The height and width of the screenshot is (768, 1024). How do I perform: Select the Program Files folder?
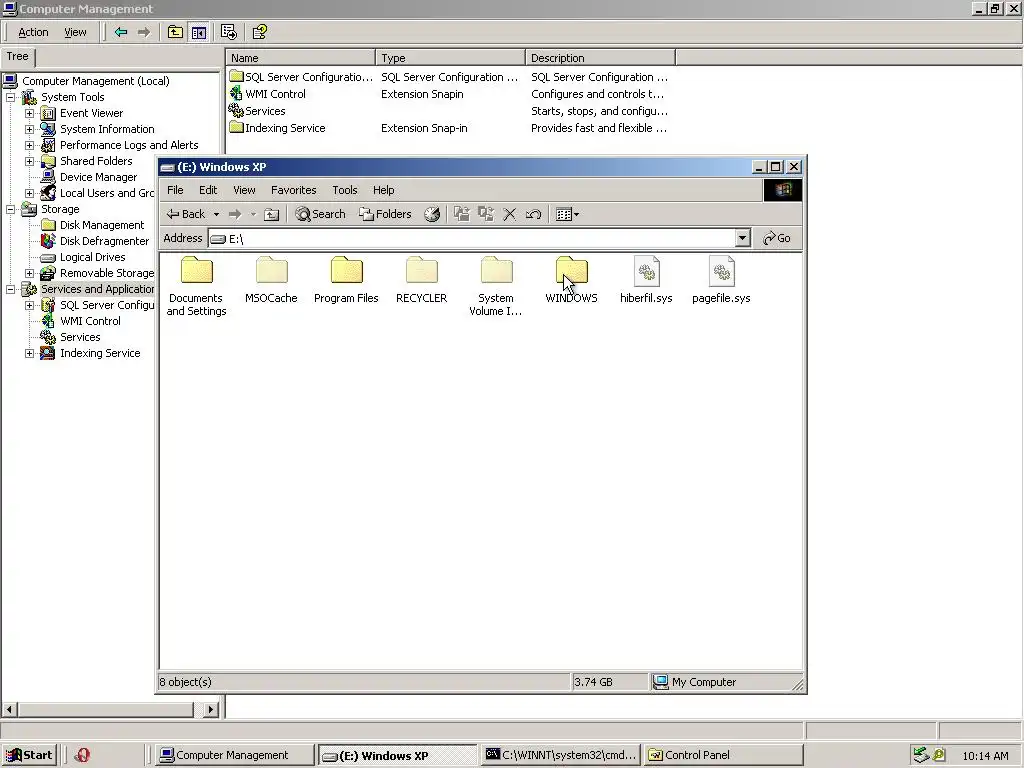pyautogui.click(x=346, y=280)
